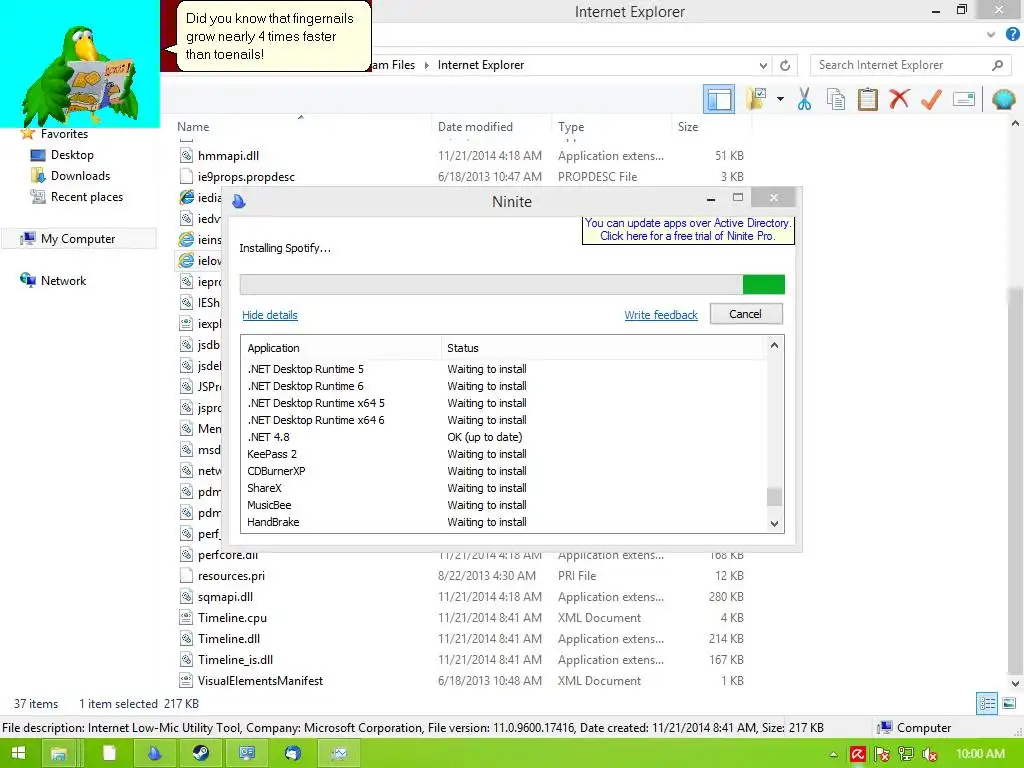Screen dimensions: 1024x768
Task: Click the Ninite title bar app icon
Action: [238, 201]
